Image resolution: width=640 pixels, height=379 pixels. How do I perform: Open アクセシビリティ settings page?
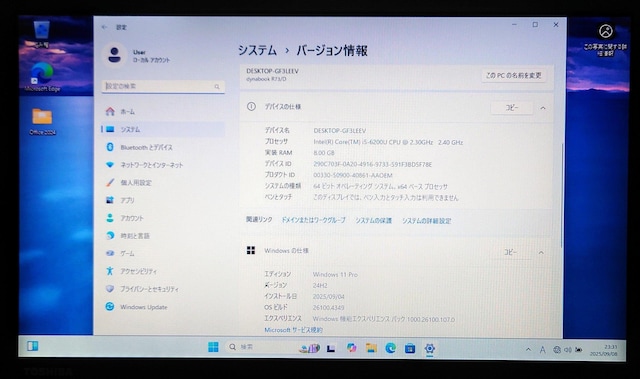[163, 271]
